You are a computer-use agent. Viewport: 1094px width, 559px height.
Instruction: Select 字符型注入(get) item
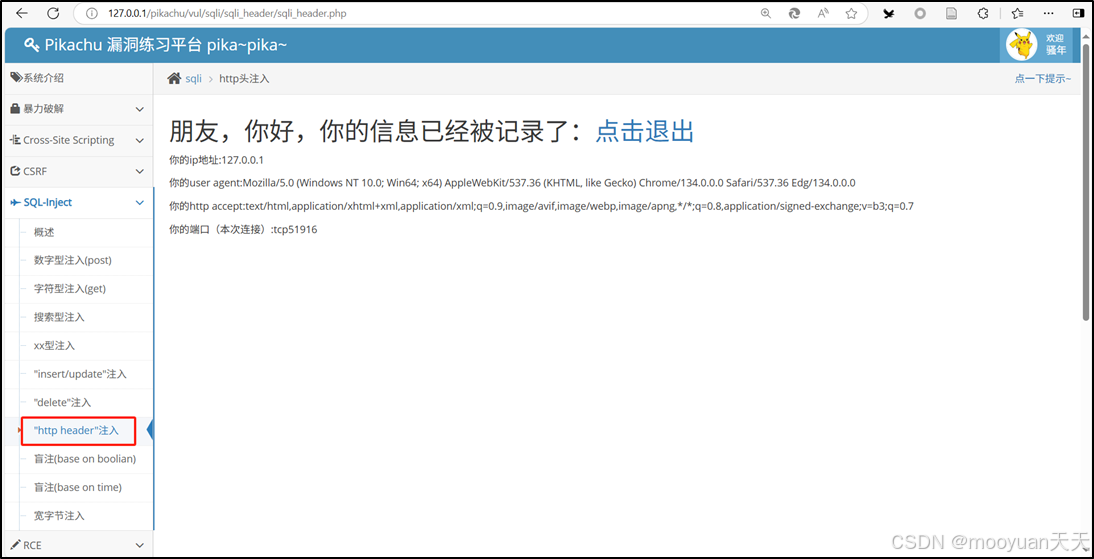click(x=70, y=288)
